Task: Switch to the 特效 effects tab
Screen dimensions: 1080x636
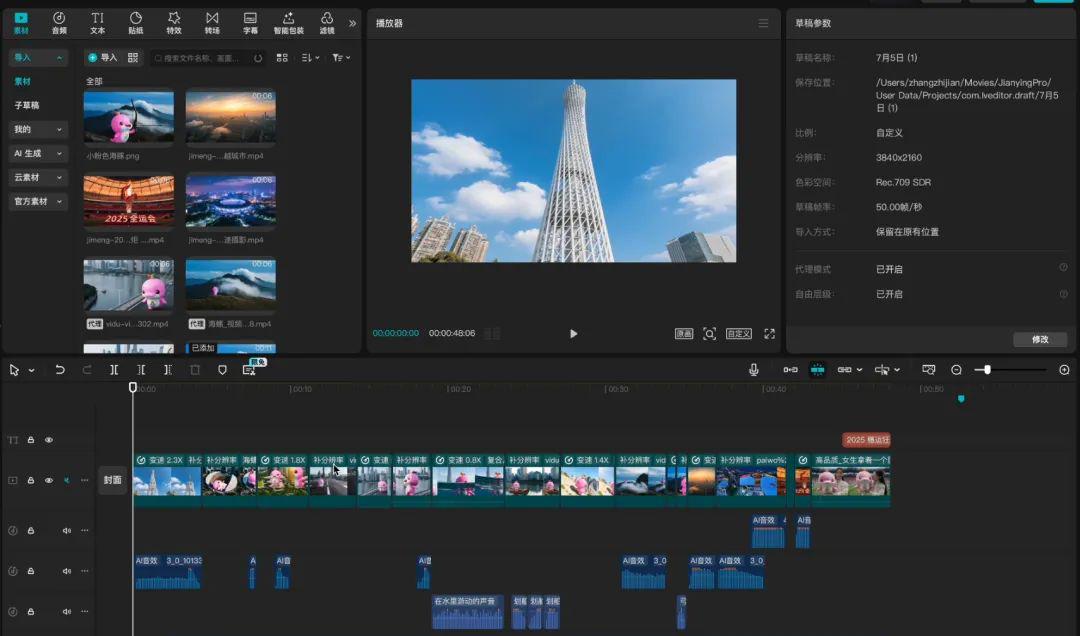Action: click(x=173, y=23)
